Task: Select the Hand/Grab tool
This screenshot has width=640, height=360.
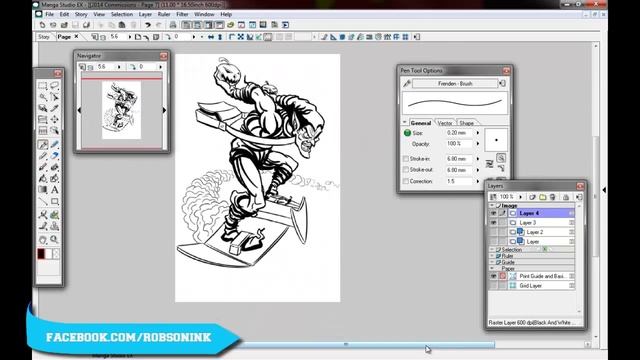Action: coord(42,240)
